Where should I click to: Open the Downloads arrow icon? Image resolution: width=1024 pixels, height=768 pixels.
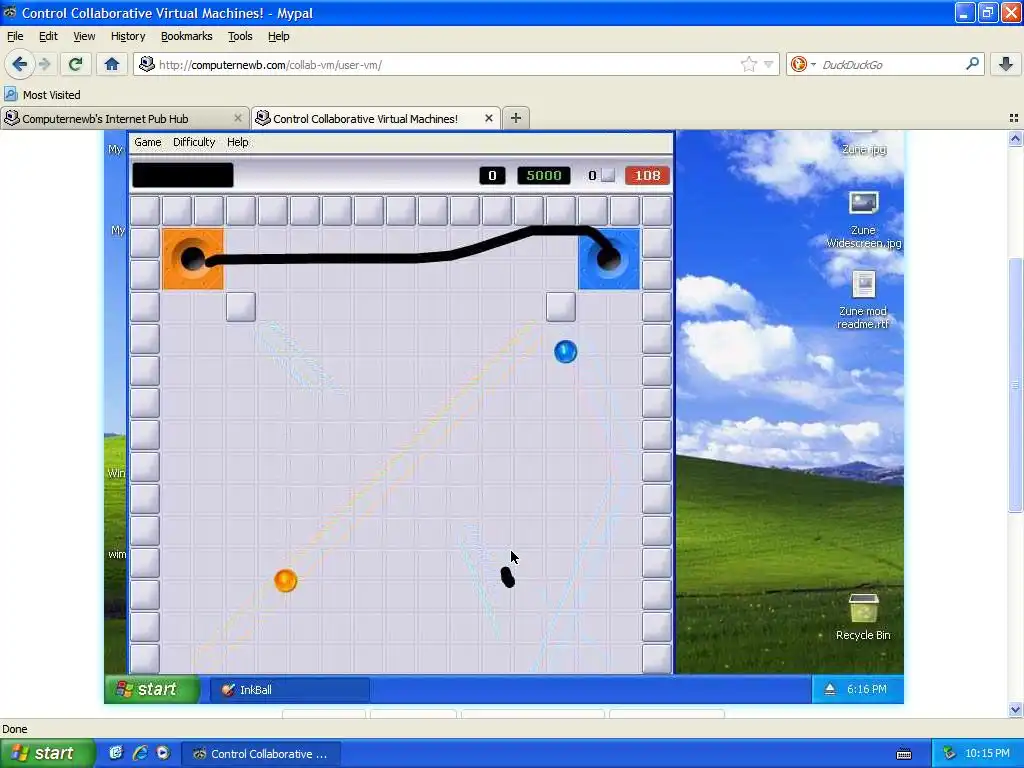1006,64
